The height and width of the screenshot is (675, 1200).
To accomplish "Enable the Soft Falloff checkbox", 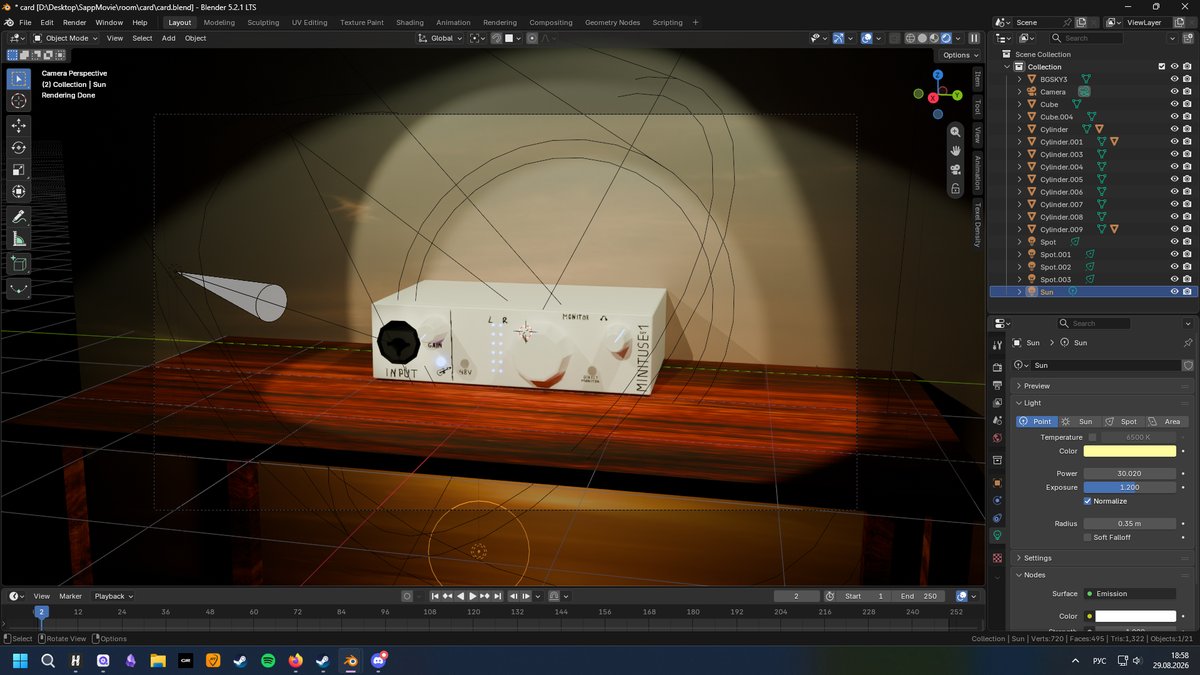I will (1088, 537).
